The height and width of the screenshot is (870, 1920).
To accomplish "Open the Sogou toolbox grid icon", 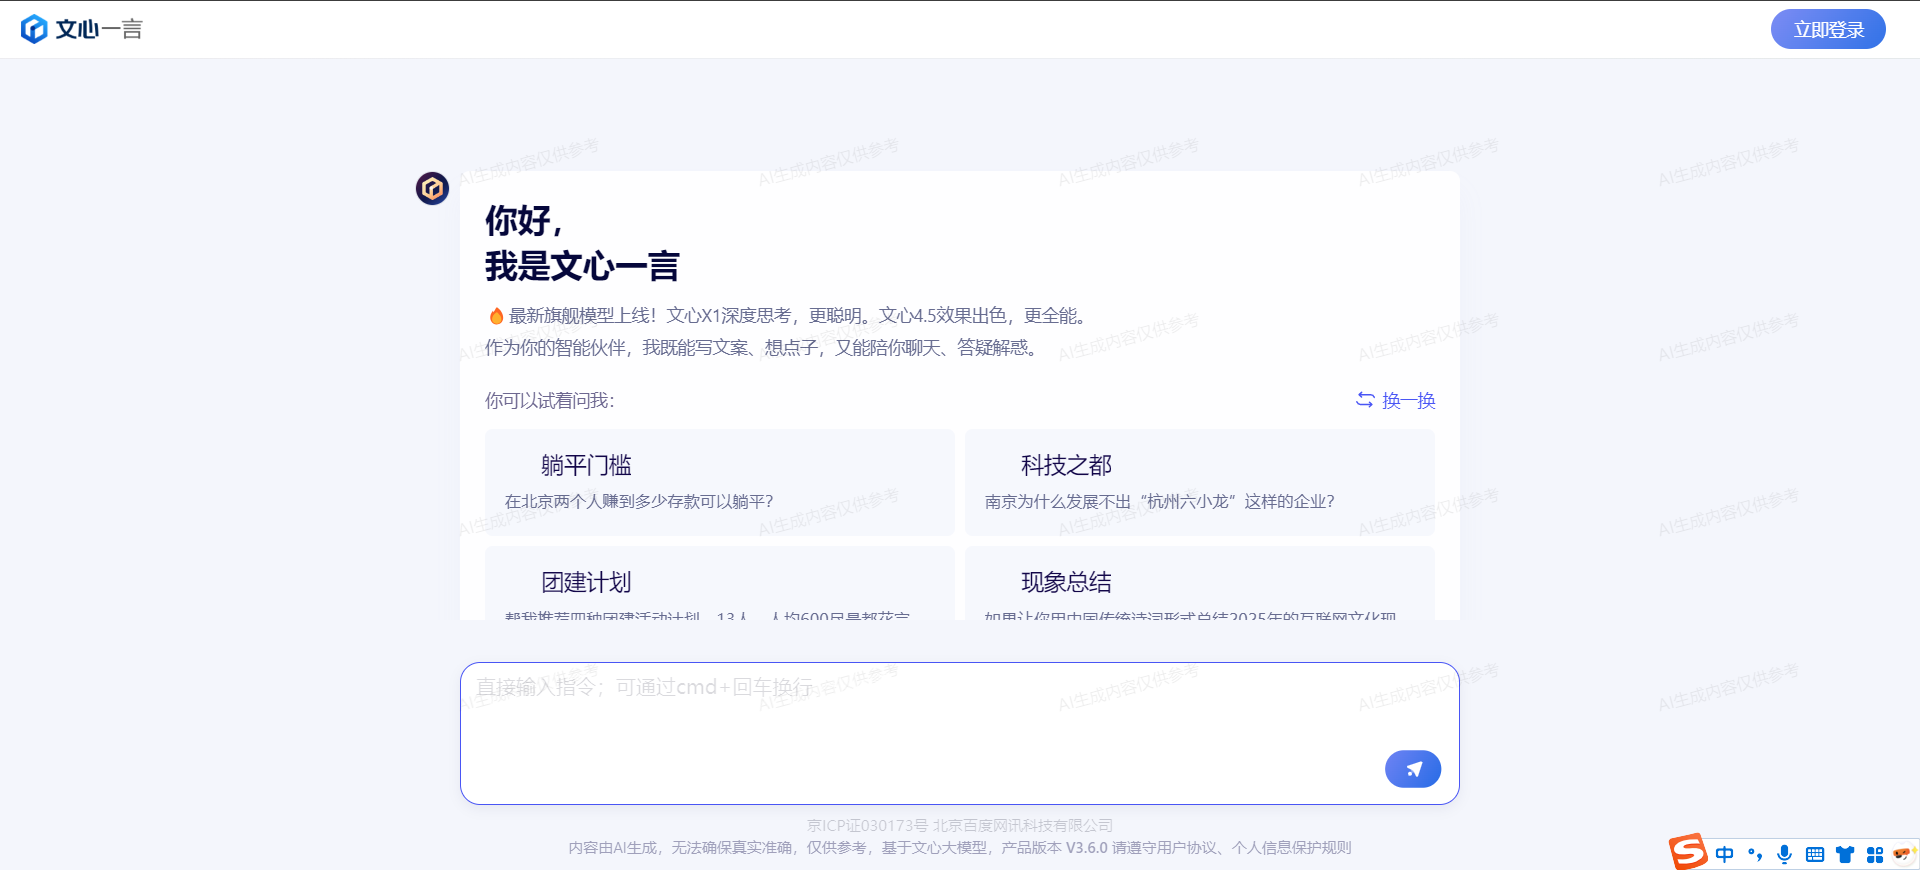I will click(1875, 854).
